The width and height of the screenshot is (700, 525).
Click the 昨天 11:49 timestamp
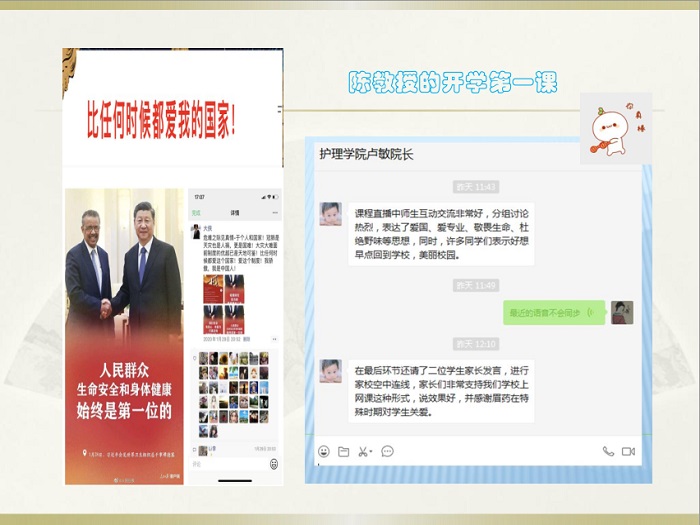[476, 285]
